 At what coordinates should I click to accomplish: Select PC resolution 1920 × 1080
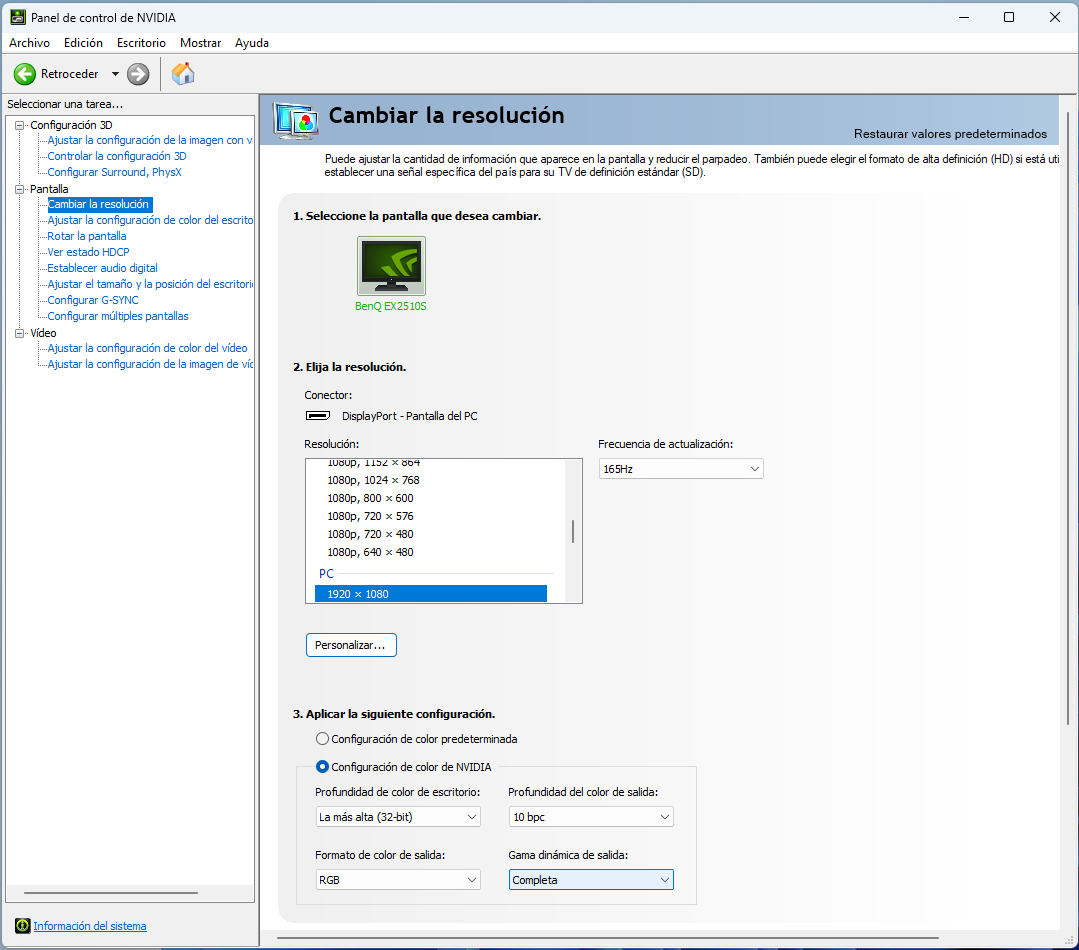431,594
